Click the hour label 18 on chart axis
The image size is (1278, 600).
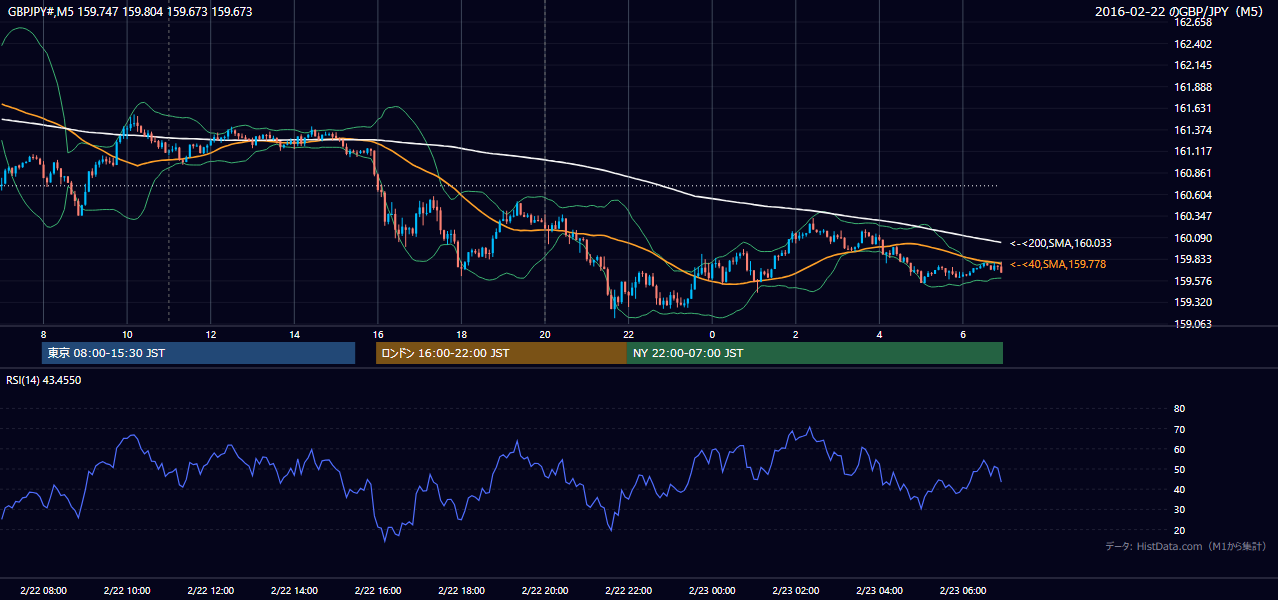pyautogui.click(x=461, y=334)
